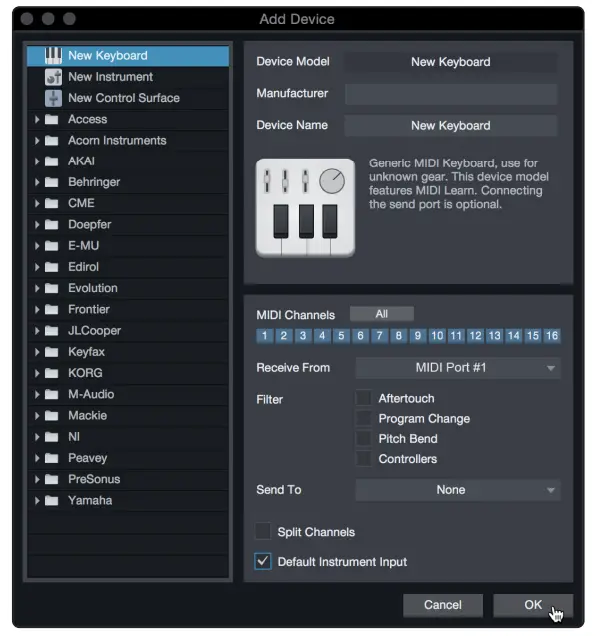The width and height of the screenshot is (605, 636).
Task: Select the Acorn Instruments list row
Action: (x=128, y=141)
